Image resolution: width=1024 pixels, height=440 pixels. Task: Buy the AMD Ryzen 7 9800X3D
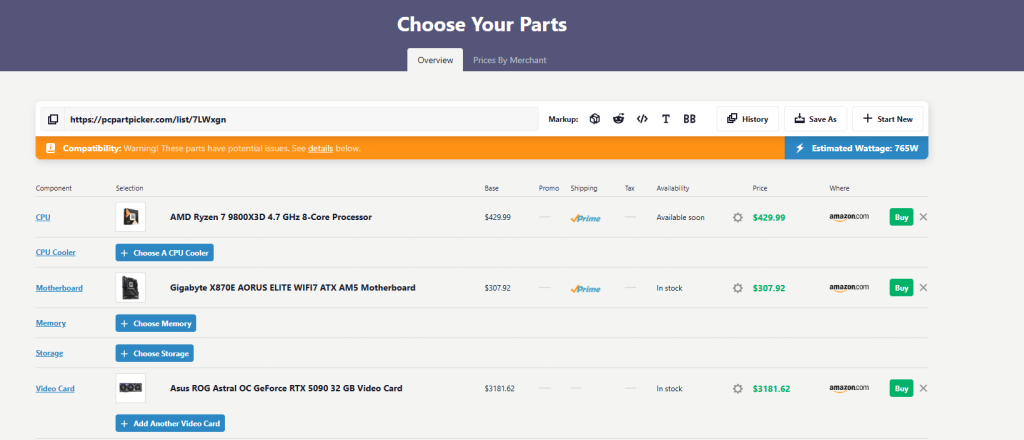[901, 217]
